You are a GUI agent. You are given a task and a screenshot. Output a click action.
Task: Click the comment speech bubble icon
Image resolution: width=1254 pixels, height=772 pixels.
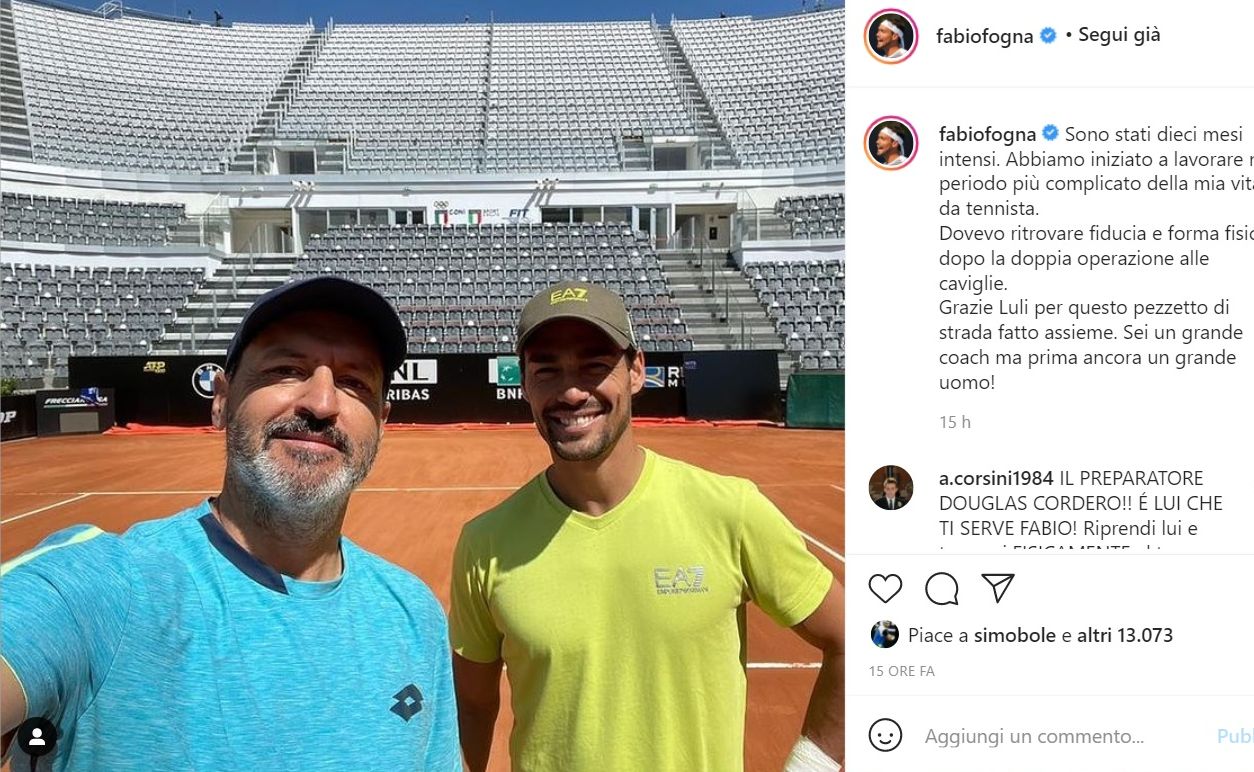tap(941, 588)
